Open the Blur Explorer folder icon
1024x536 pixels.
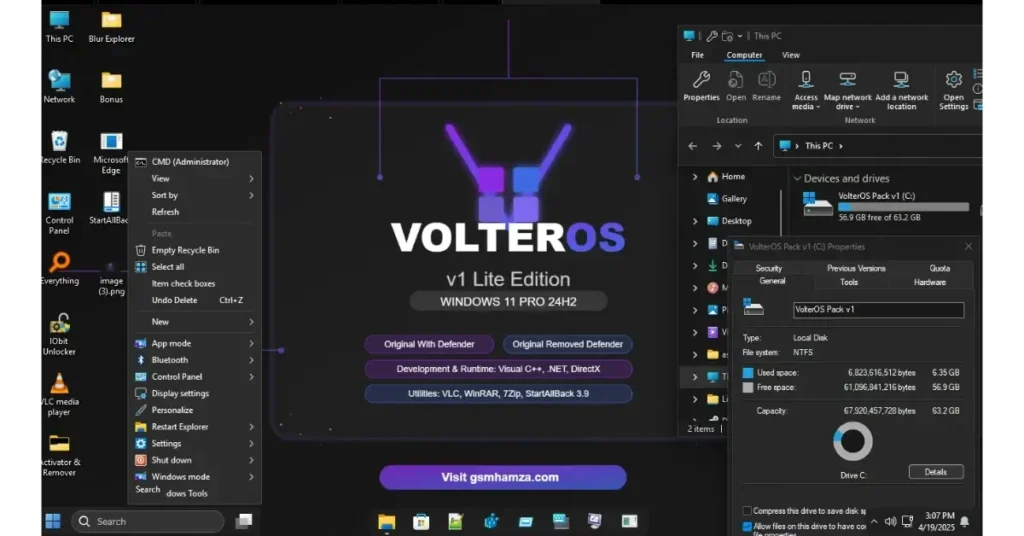pos(111,27)
